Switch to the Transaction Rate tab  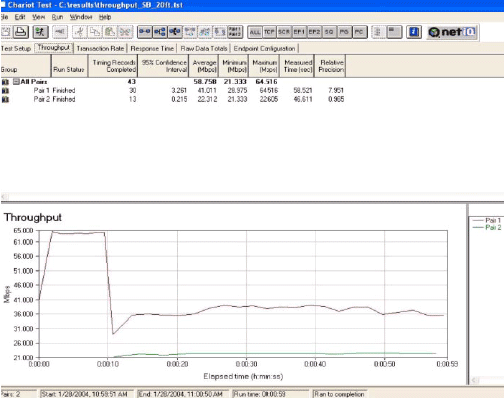coord(100,49)
